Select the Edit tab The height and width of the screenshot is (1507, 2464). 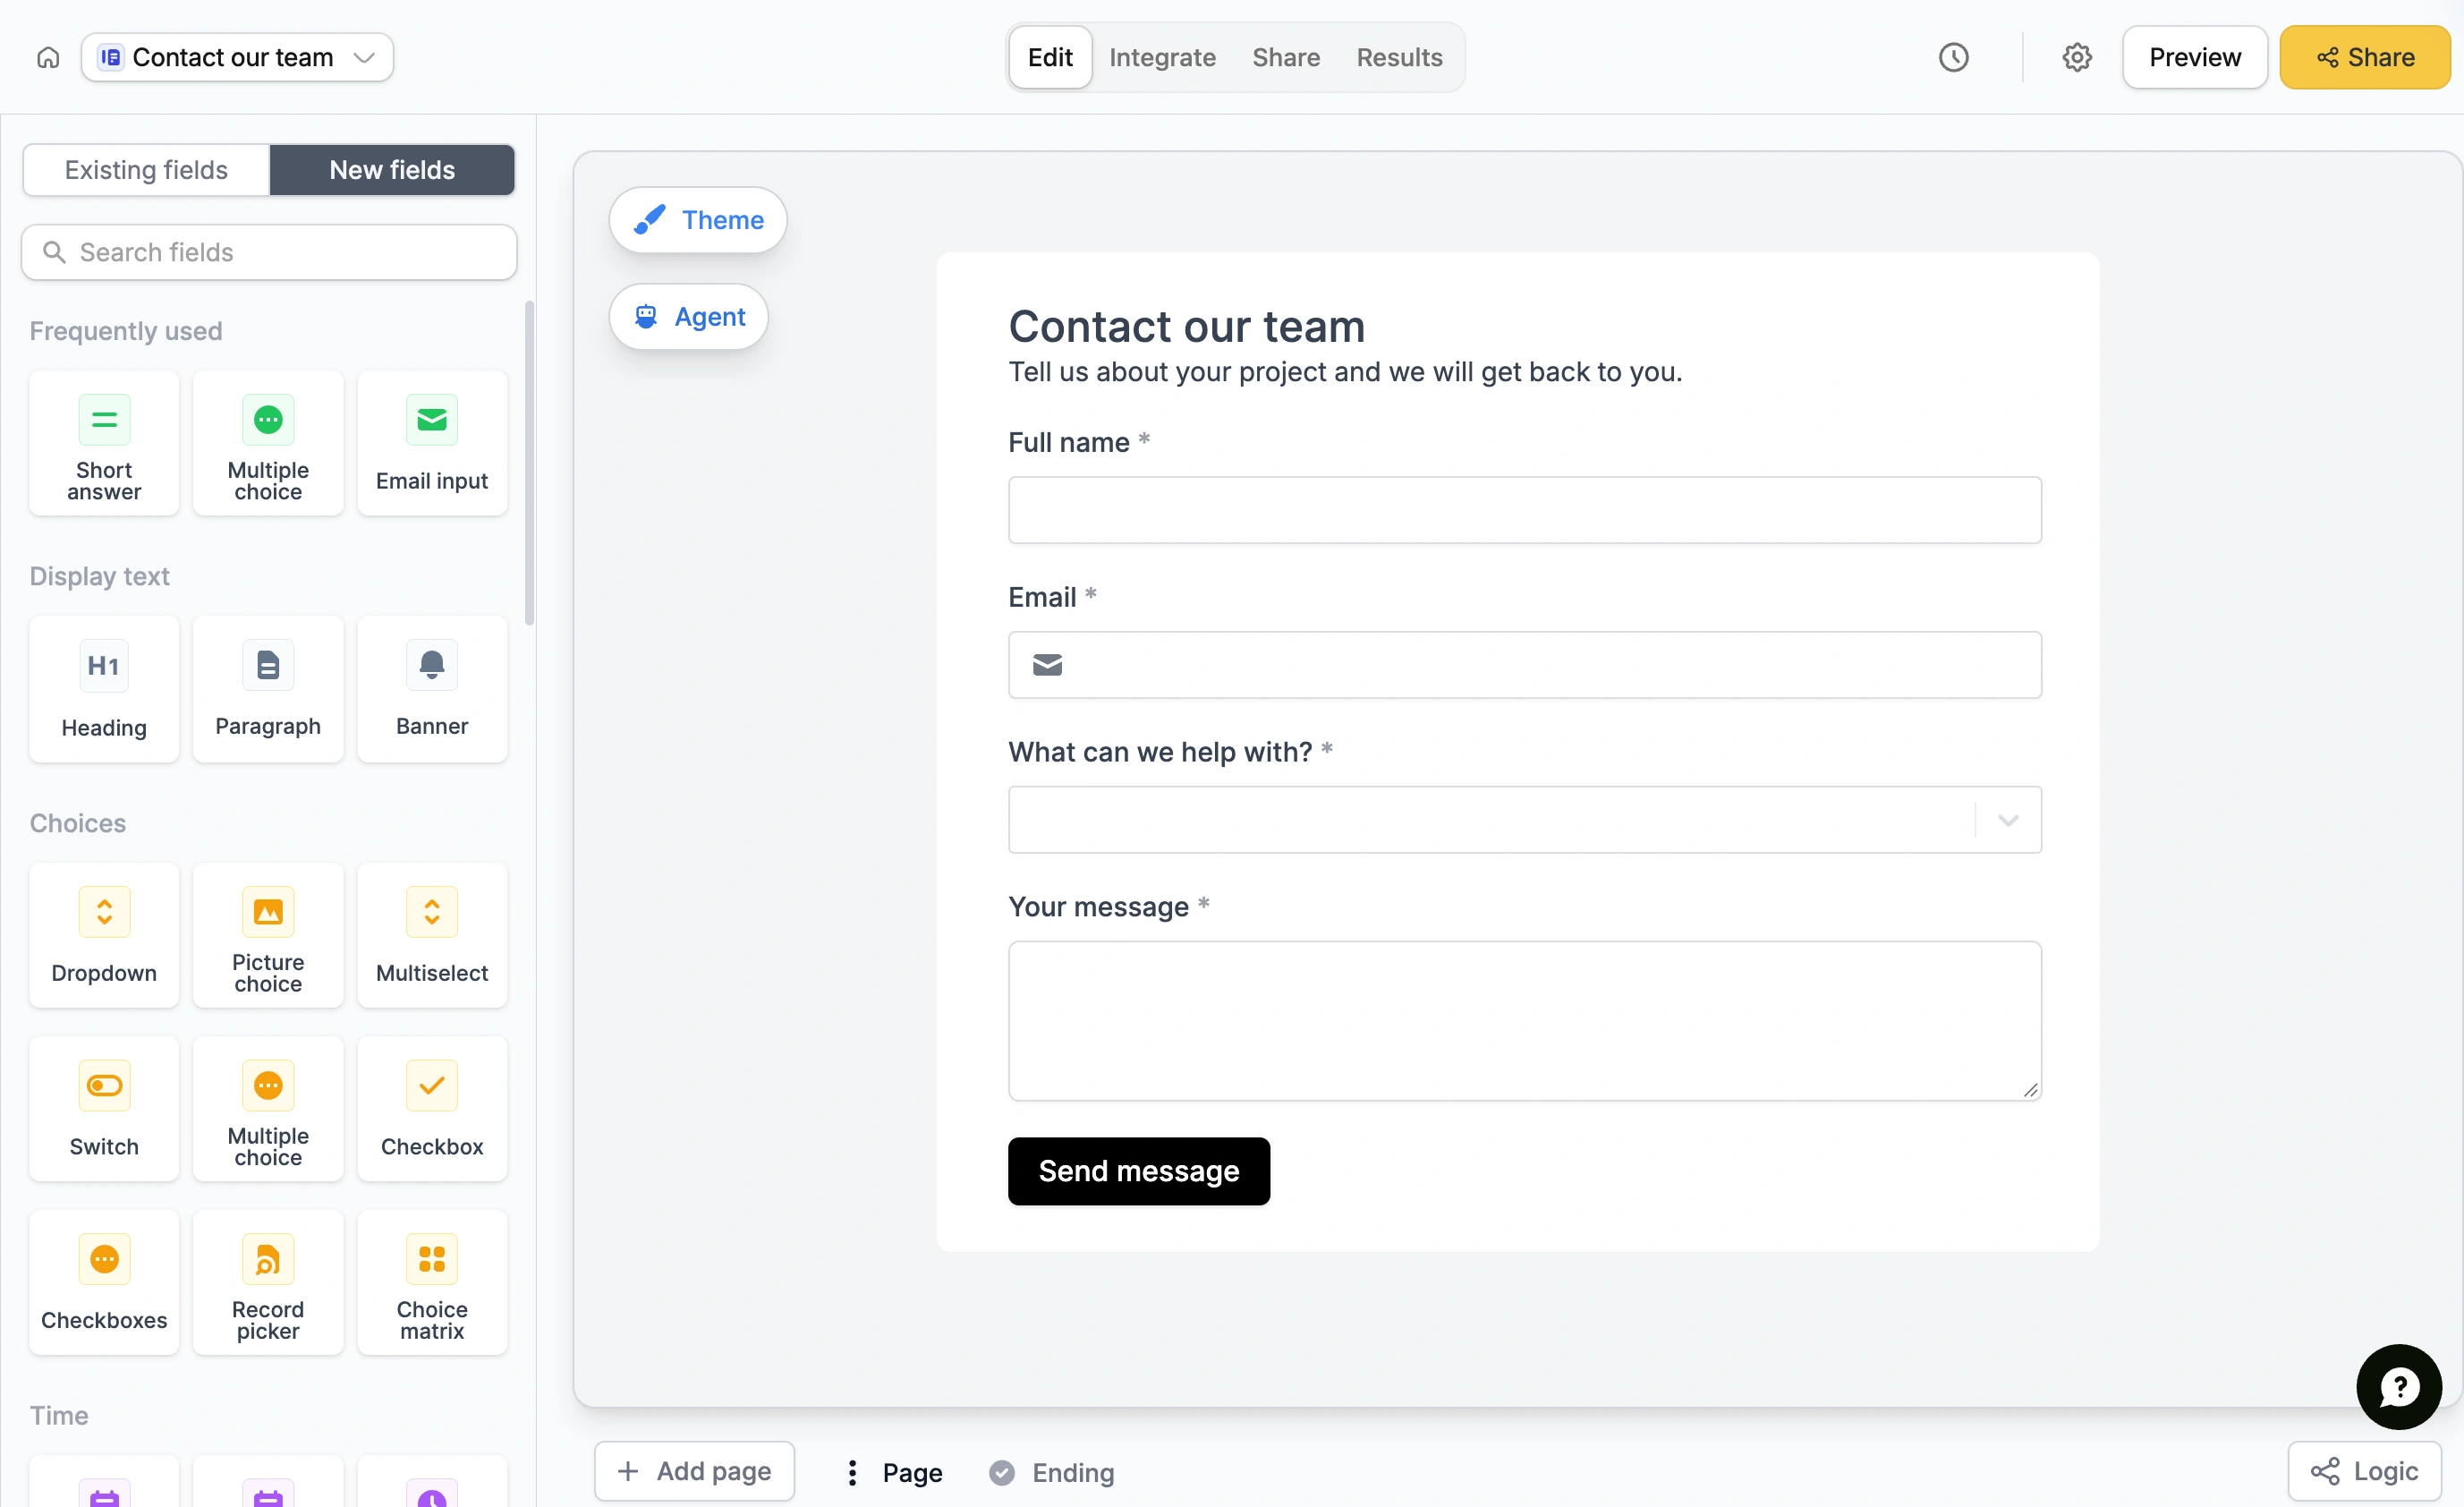(x=1050, y=57)
